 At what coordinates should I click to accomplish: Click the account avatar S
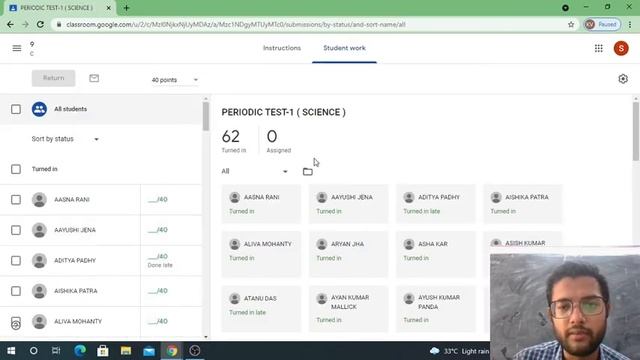(x=621, y=48)
